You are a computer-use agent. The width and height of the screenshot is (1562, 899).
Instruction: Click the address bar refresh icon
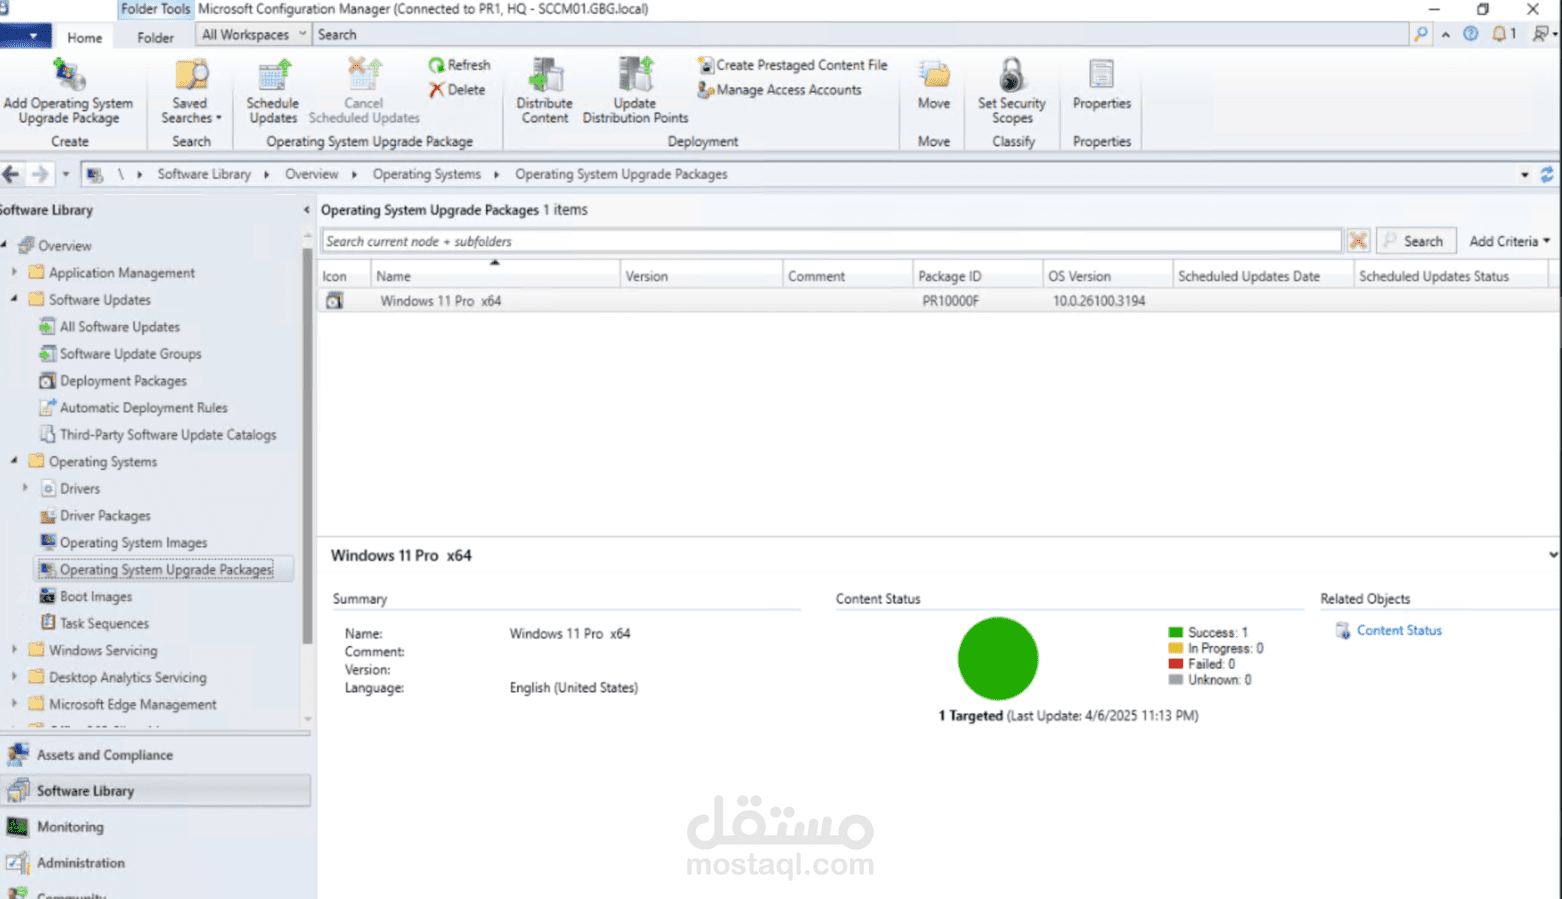coord(1547,174)
